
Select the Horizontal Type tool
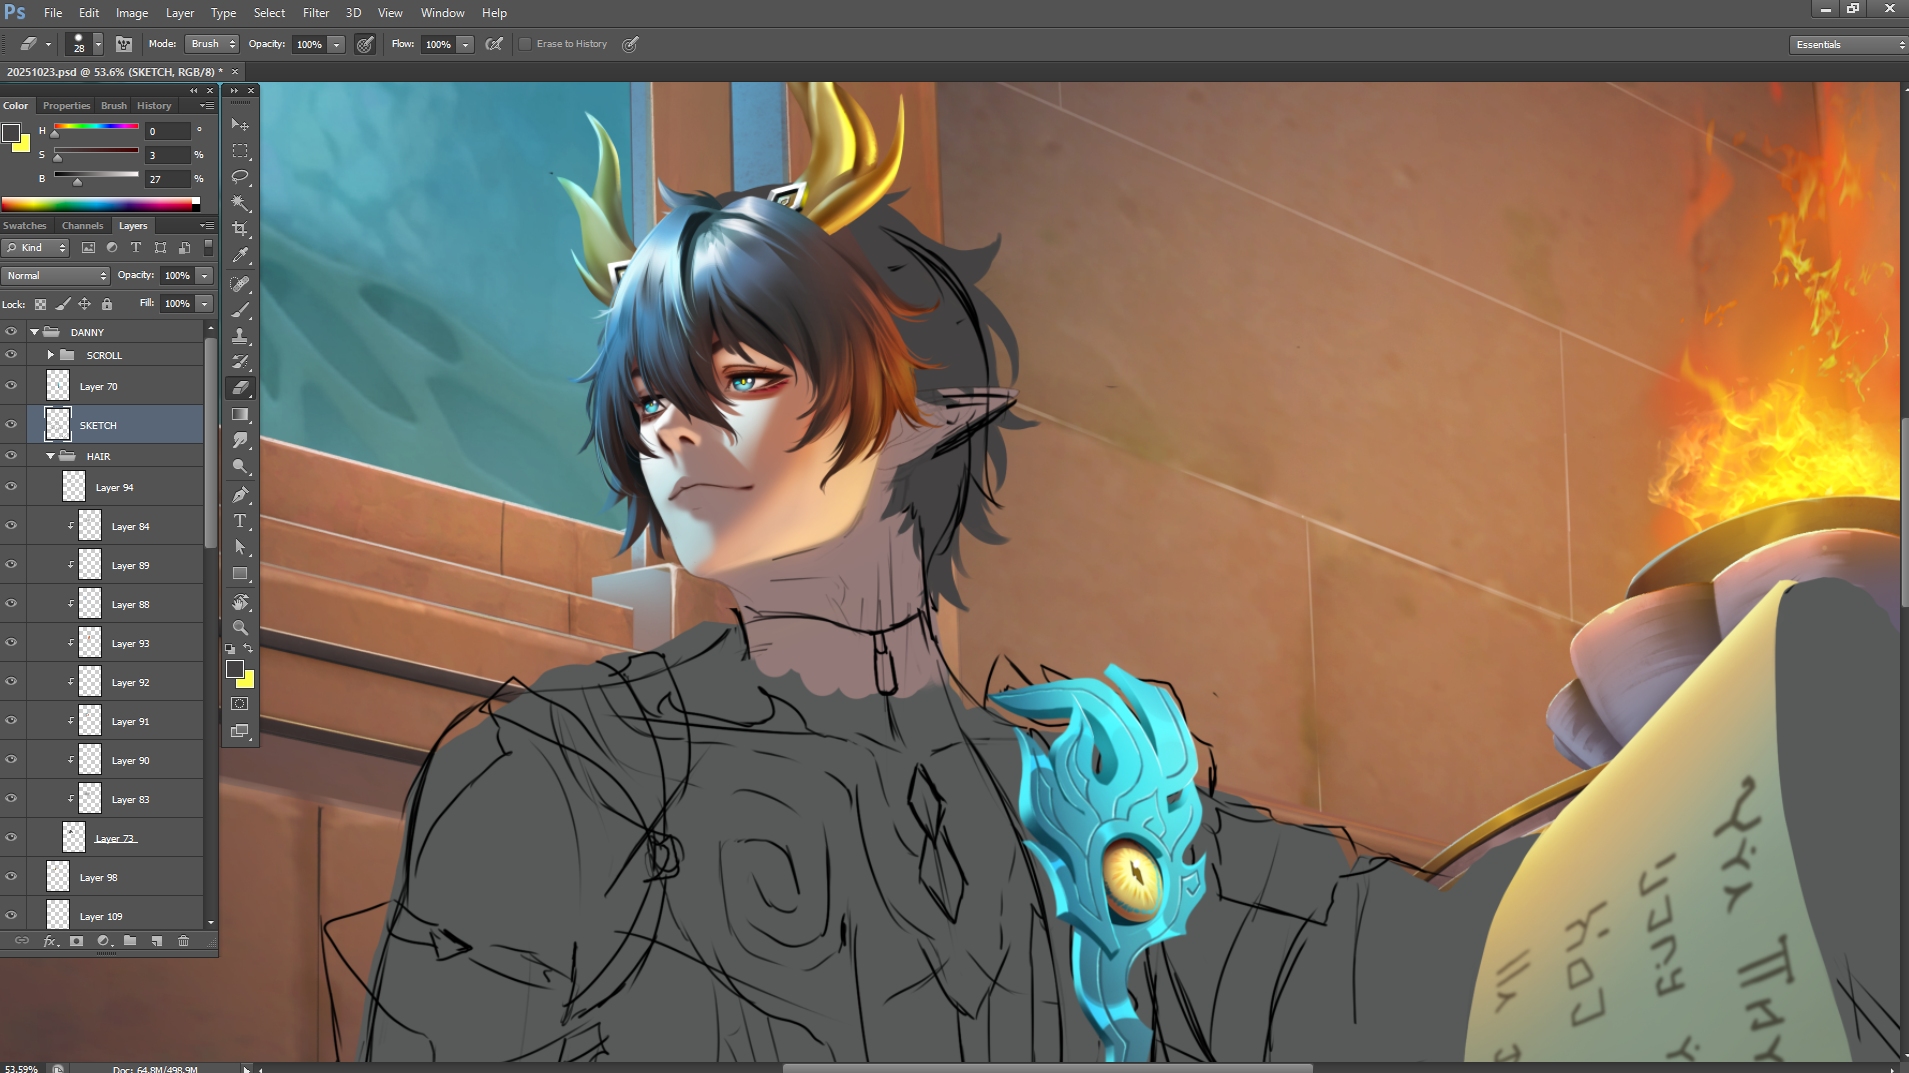point(240,521)
